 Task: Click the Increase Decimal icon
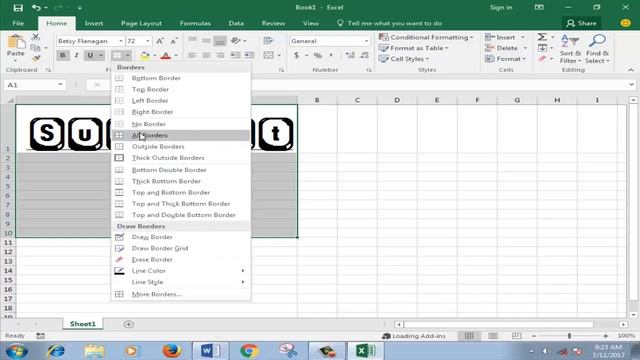[350, 55]
